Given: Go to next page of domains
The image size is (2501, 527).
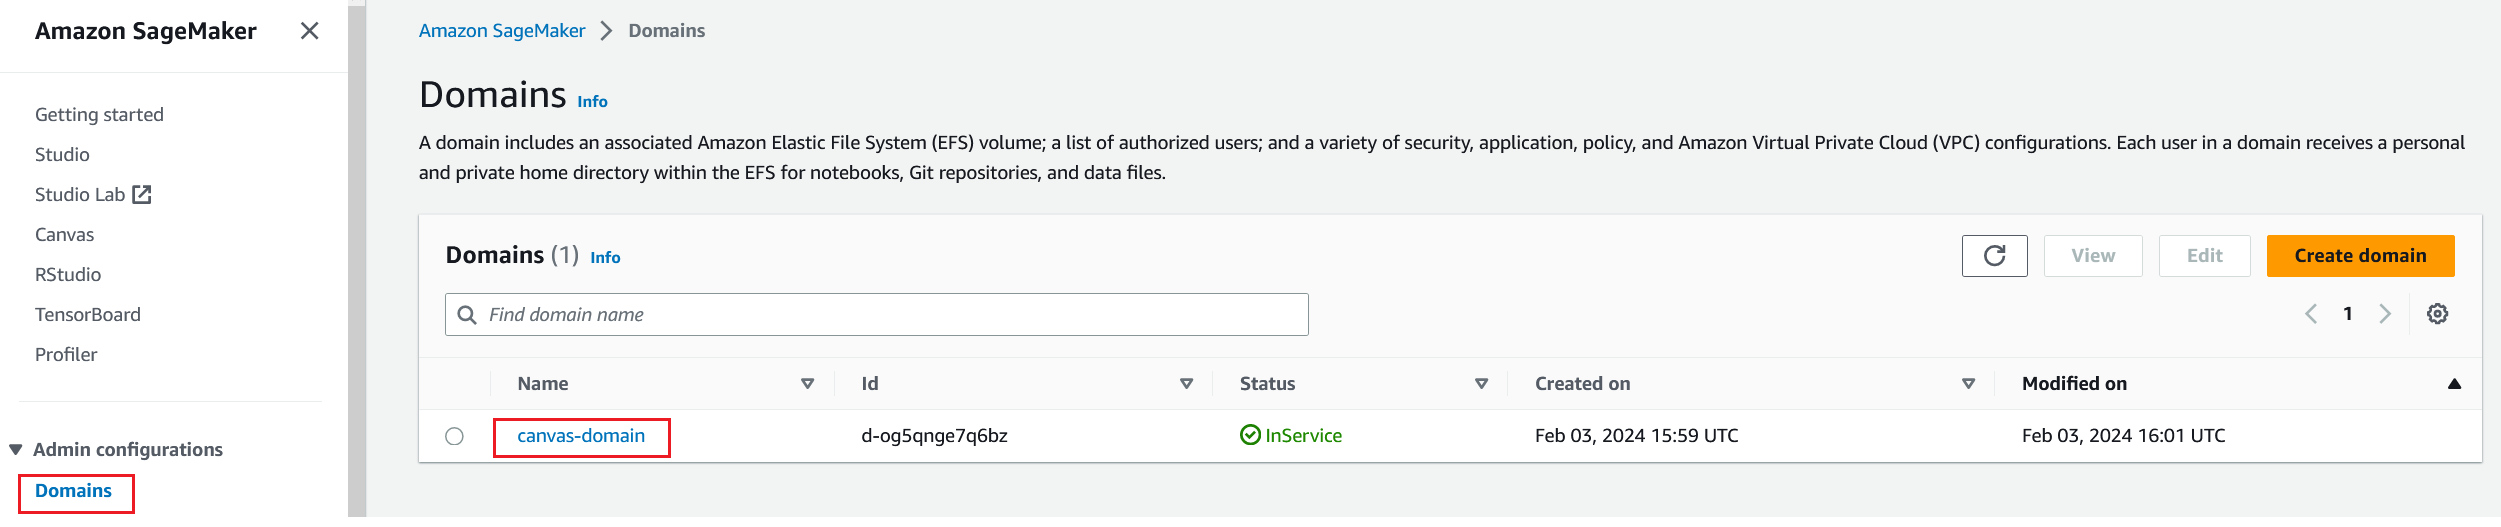Looking at the screenshot, I should click(2385, 314).
